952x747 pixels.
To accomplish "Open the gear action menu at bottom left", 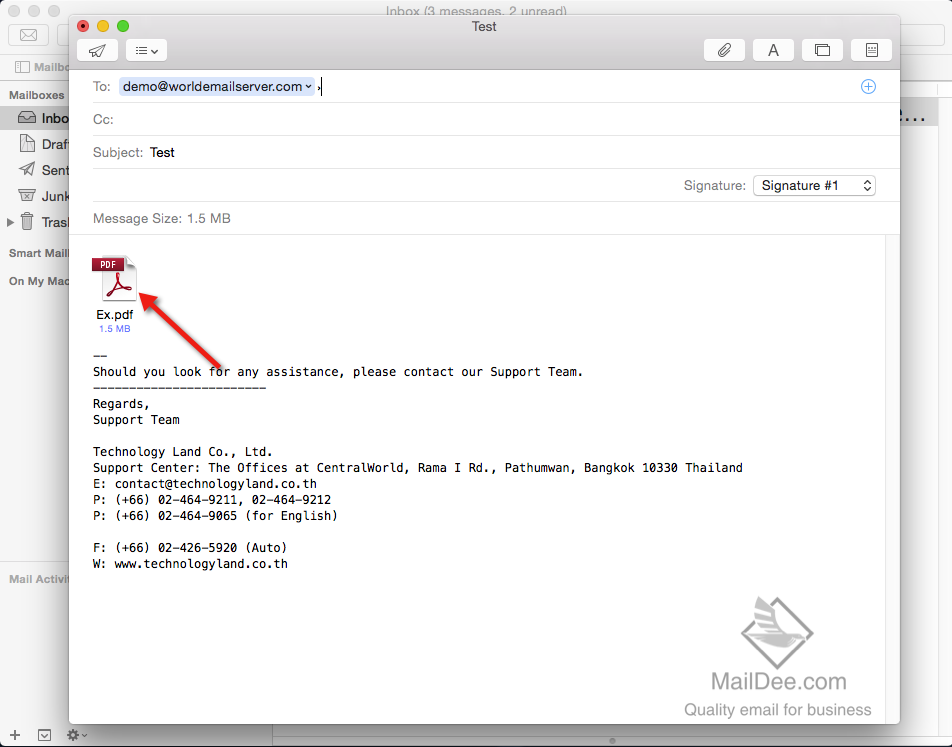I will [x=75, y=733].
